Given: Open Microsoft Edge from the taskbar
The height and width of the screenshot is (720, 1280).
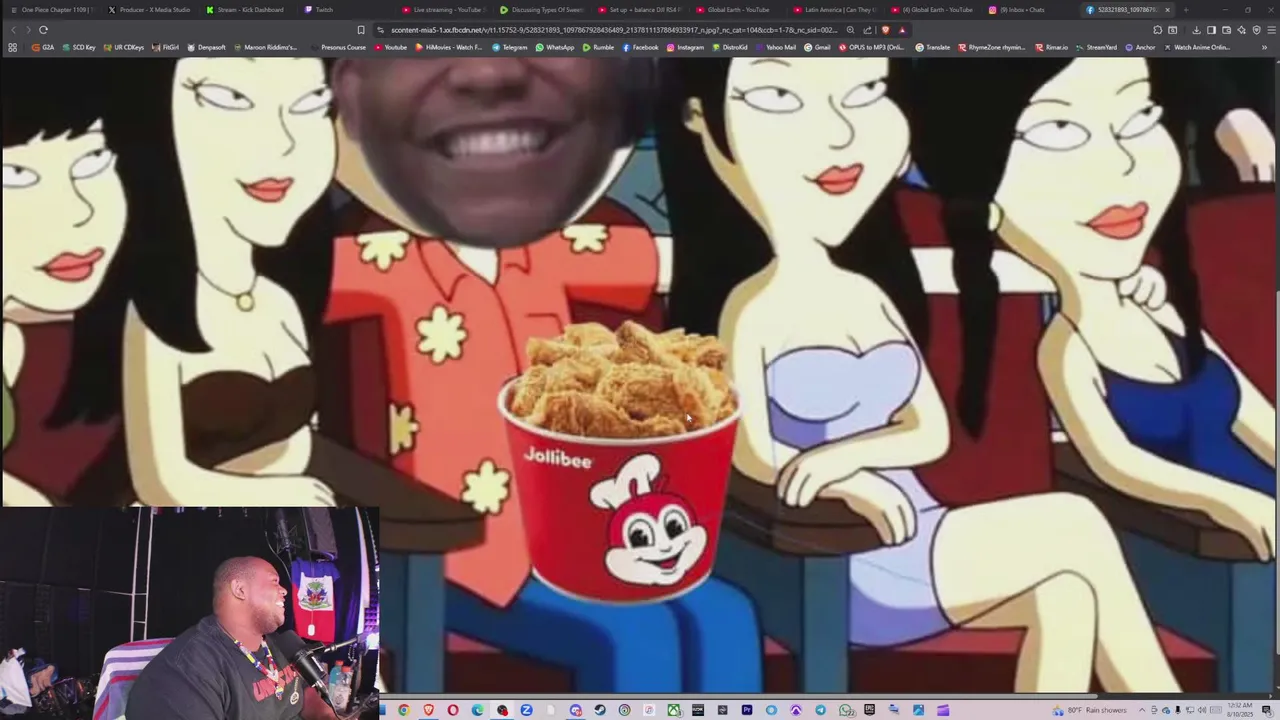Looking at the screenshot, I should tap(477, 710).
